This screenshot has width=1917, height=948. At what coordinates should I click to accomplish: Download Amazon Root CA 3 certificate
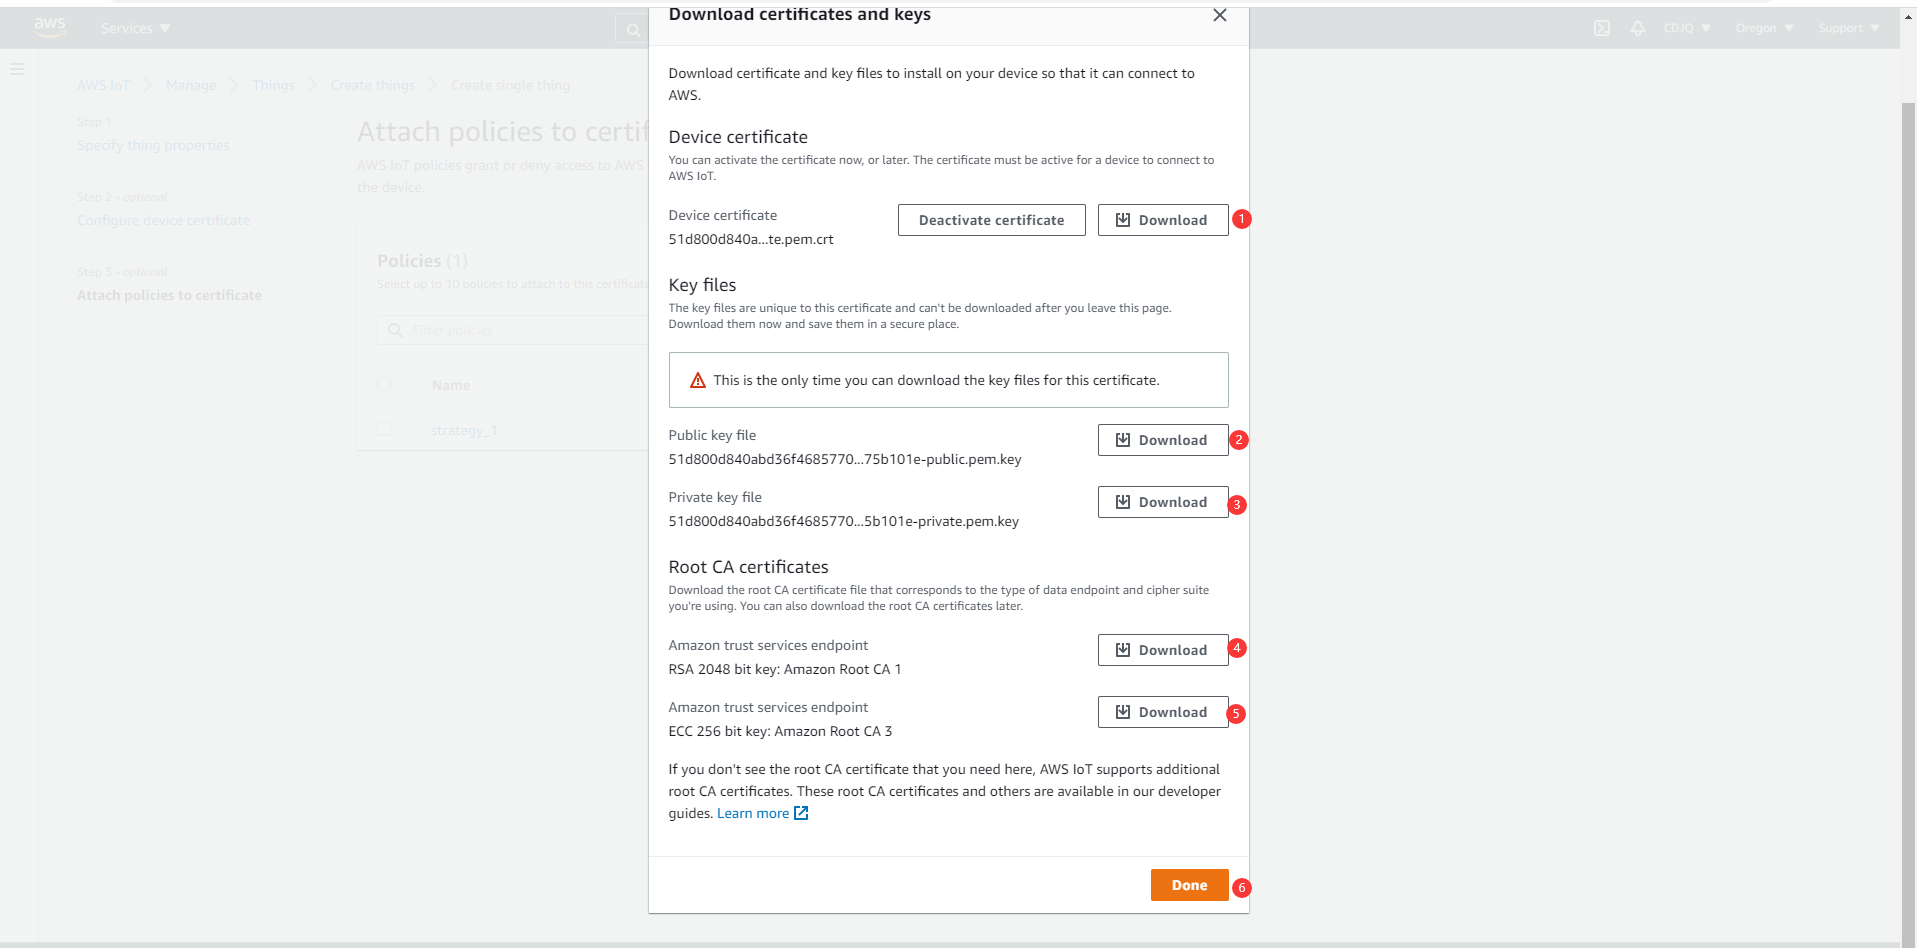(1162, 712)
